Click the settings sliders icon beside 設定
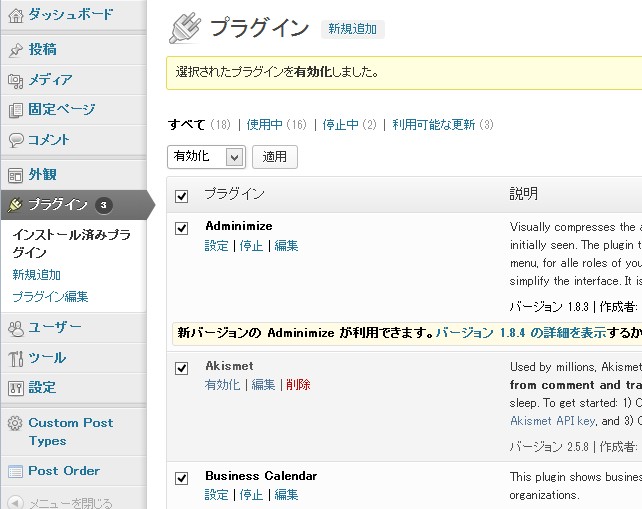This screenshot has width=642, height=509. coord(16,388)
